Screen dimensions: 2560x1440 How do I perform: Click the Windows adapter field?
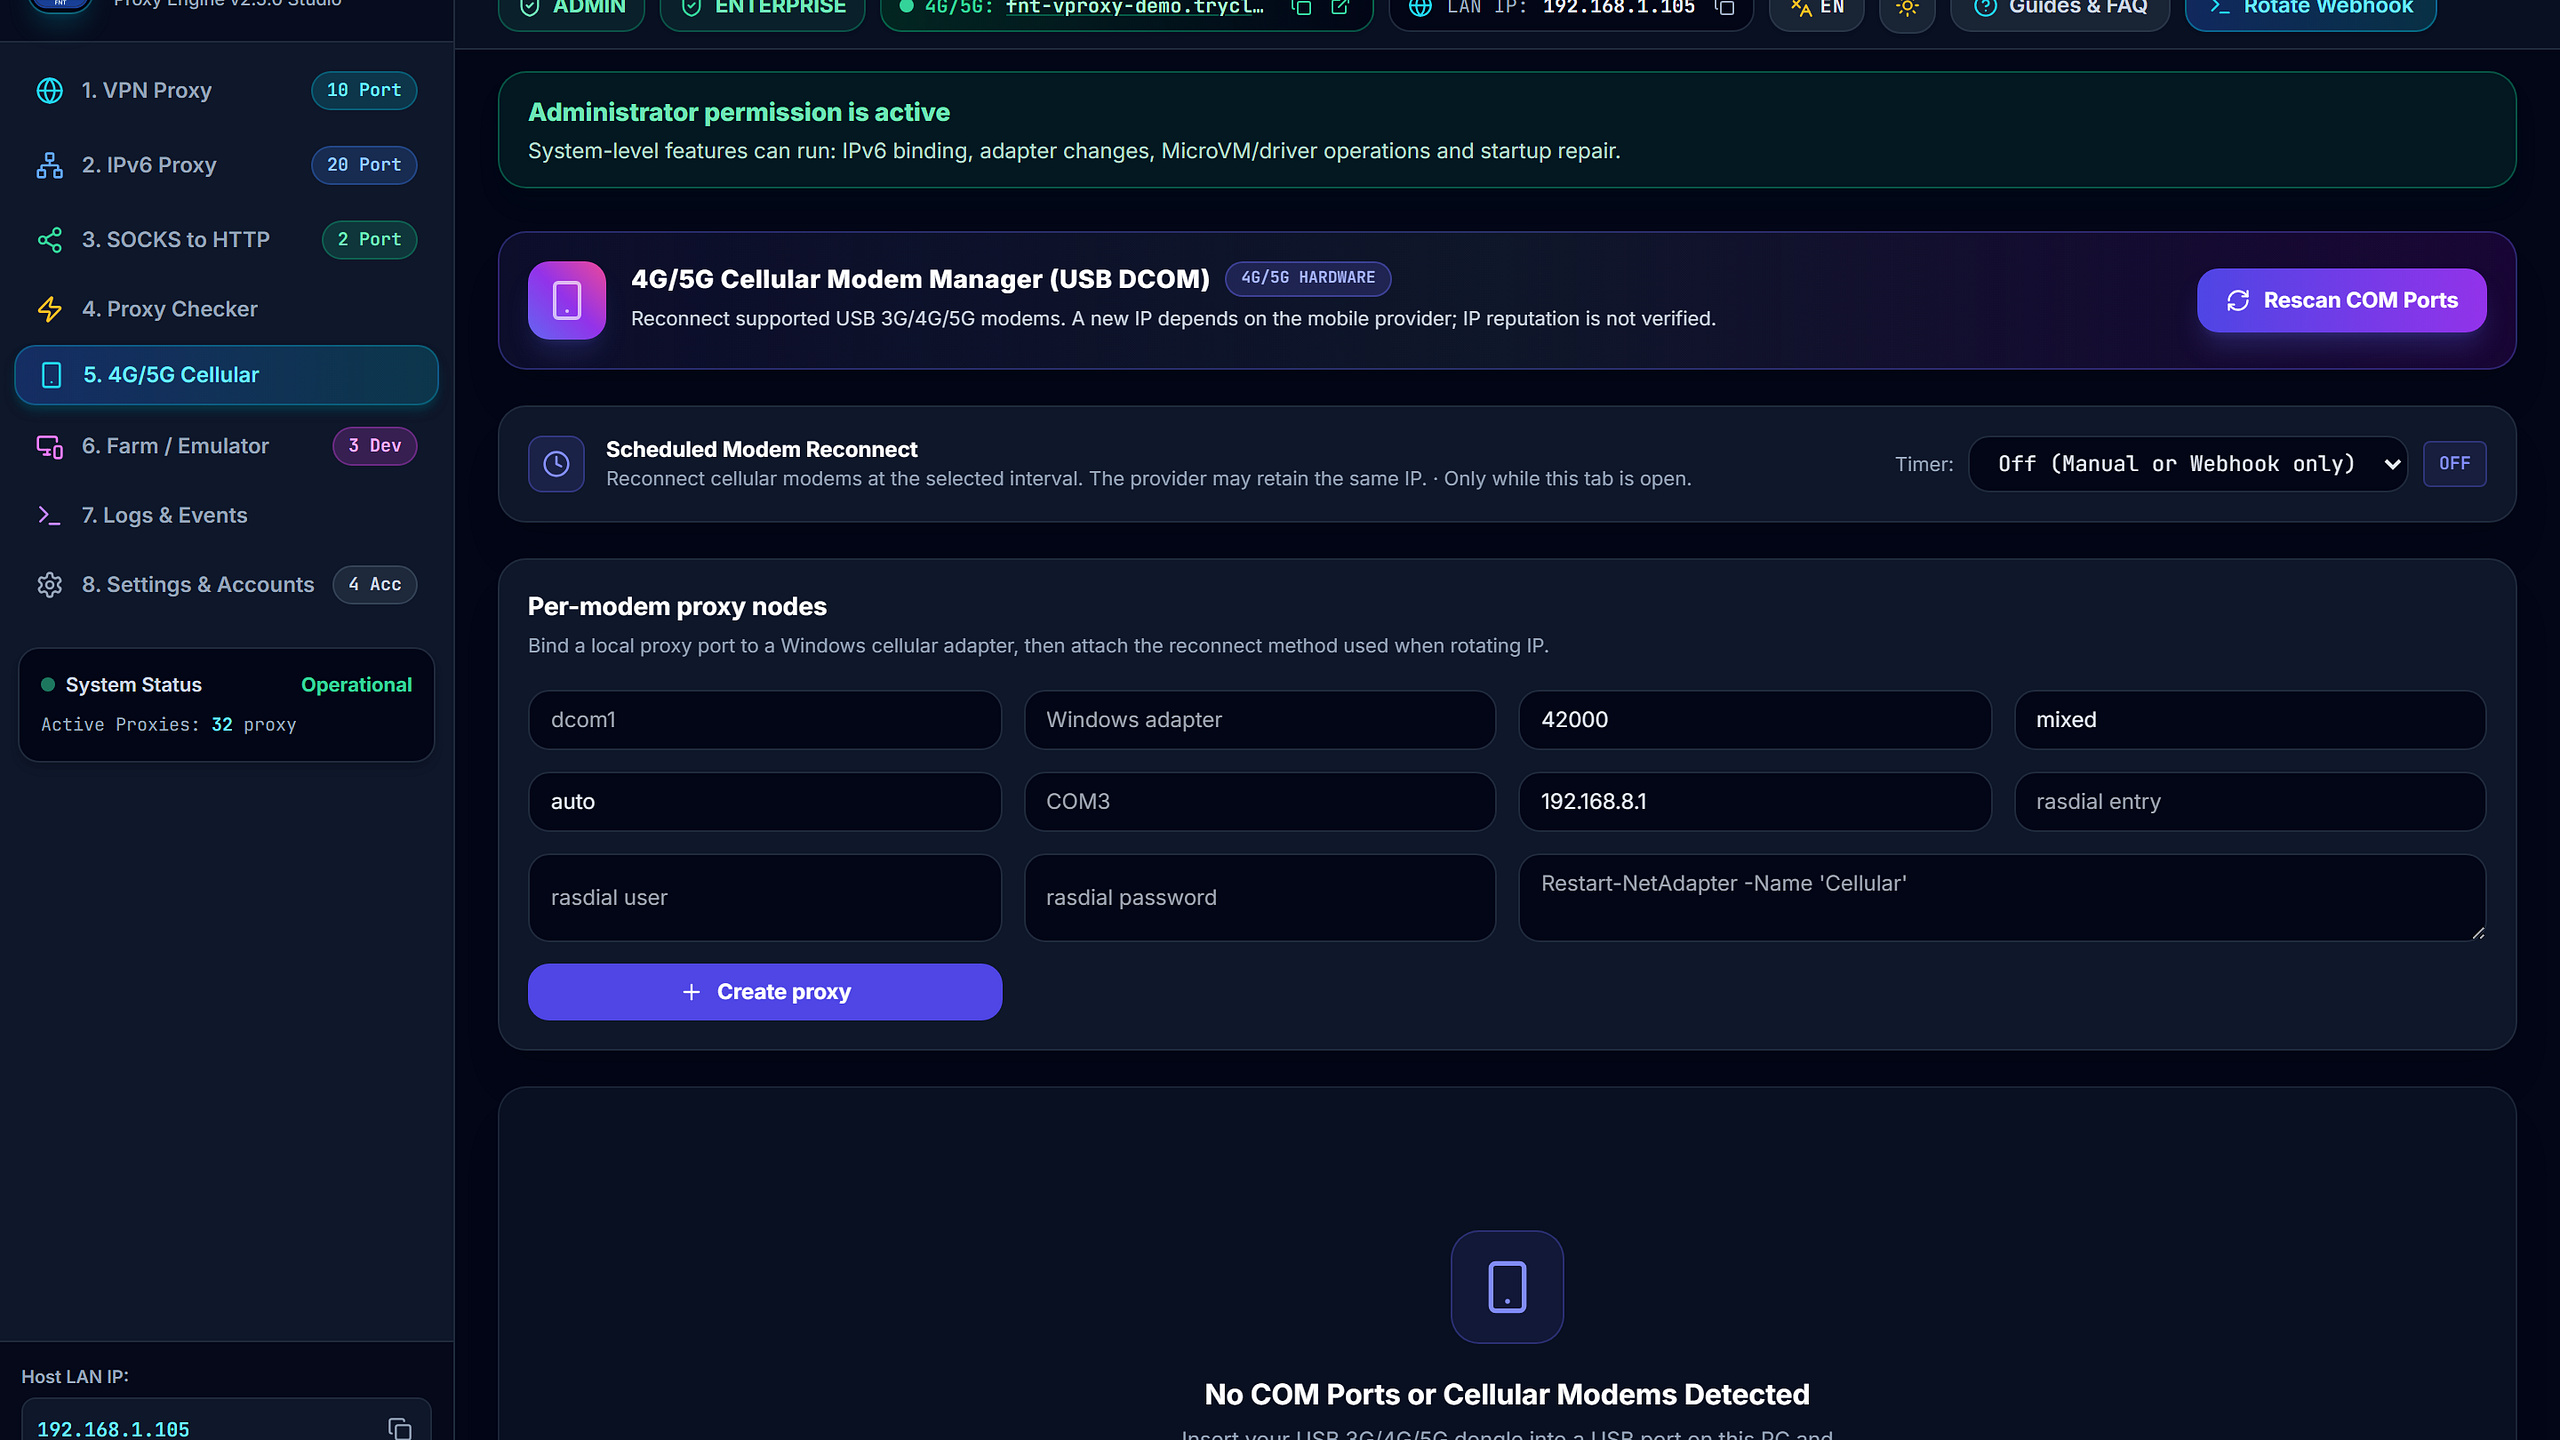(x=1260, y=720)
